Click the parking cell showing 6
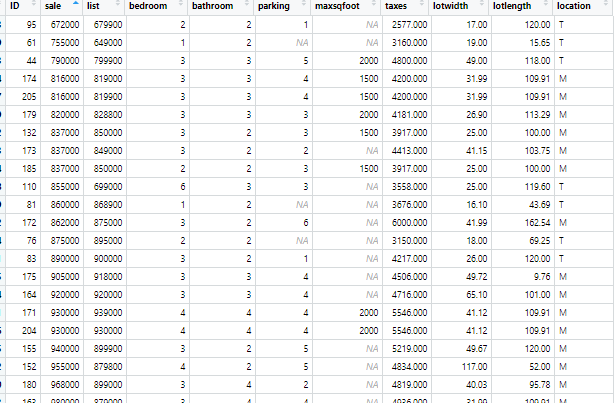 click(306, 223)
